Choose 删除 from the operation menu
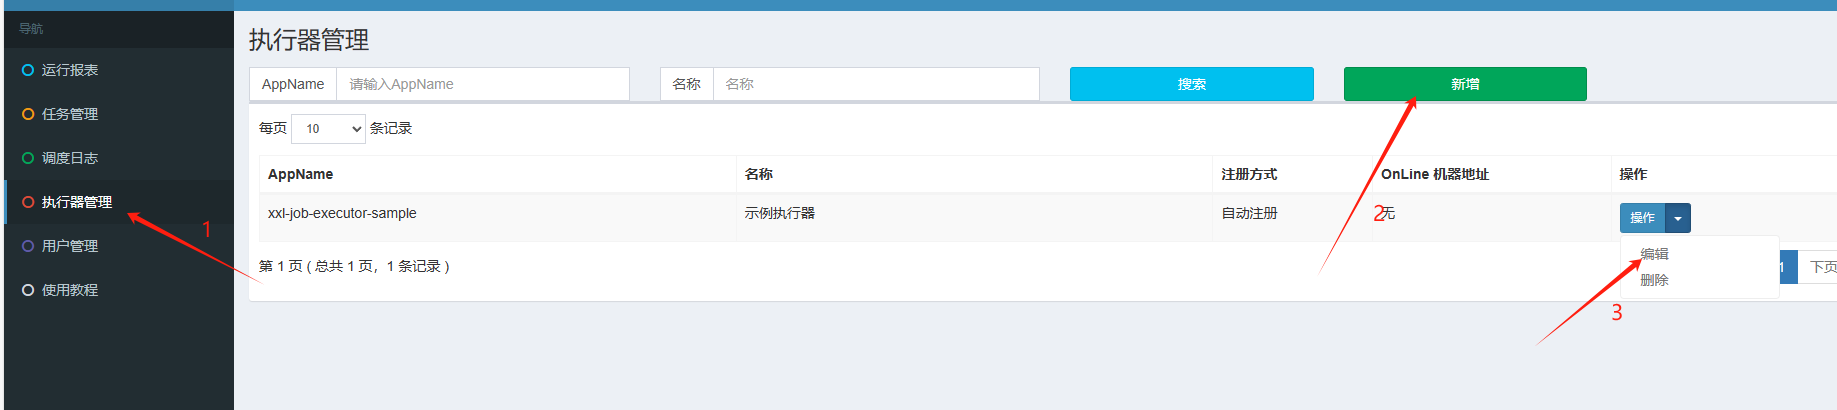 pos(1654,280)
